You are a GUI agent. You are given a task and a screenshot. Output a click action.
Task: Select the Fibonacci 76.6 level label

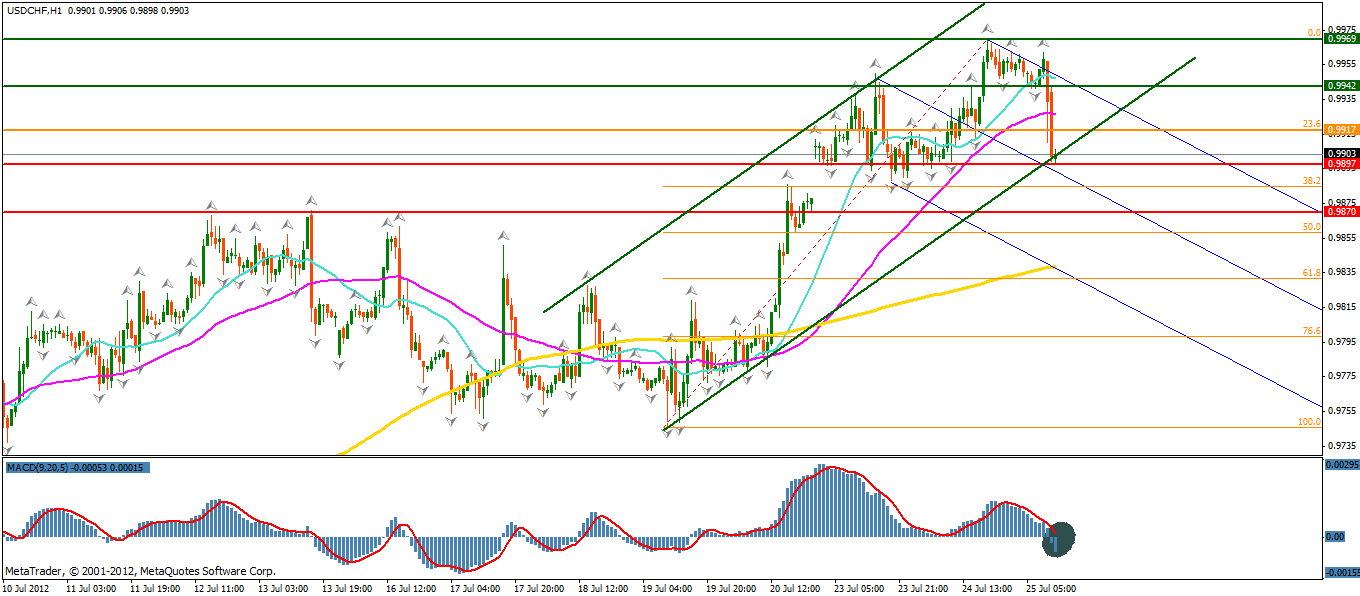click(1311, 331)
